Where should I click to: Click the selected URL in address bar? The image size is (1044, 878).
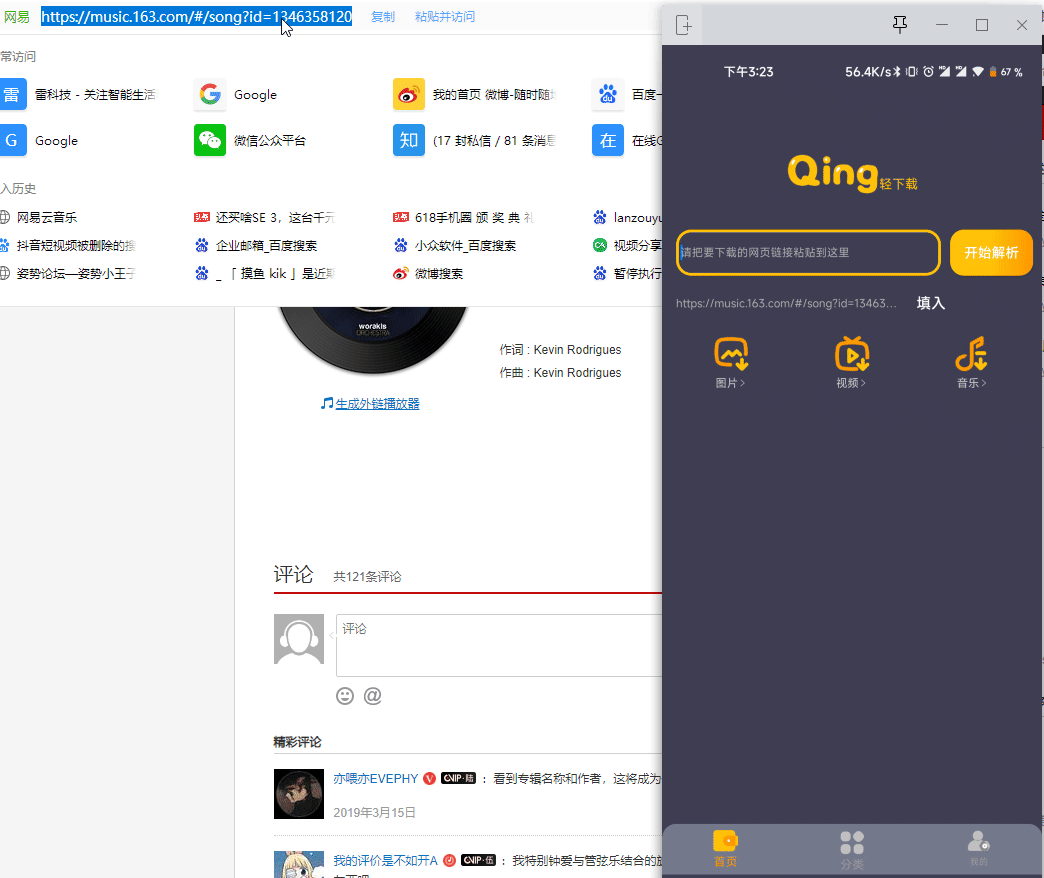[x=196, y=17]
